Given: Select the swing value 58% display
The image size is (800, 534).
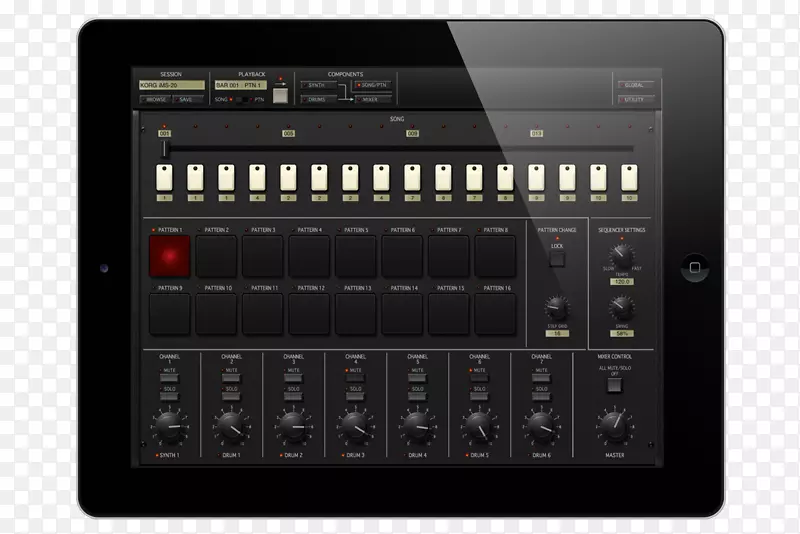Looking at the screenshot, I should coord(622,334).
